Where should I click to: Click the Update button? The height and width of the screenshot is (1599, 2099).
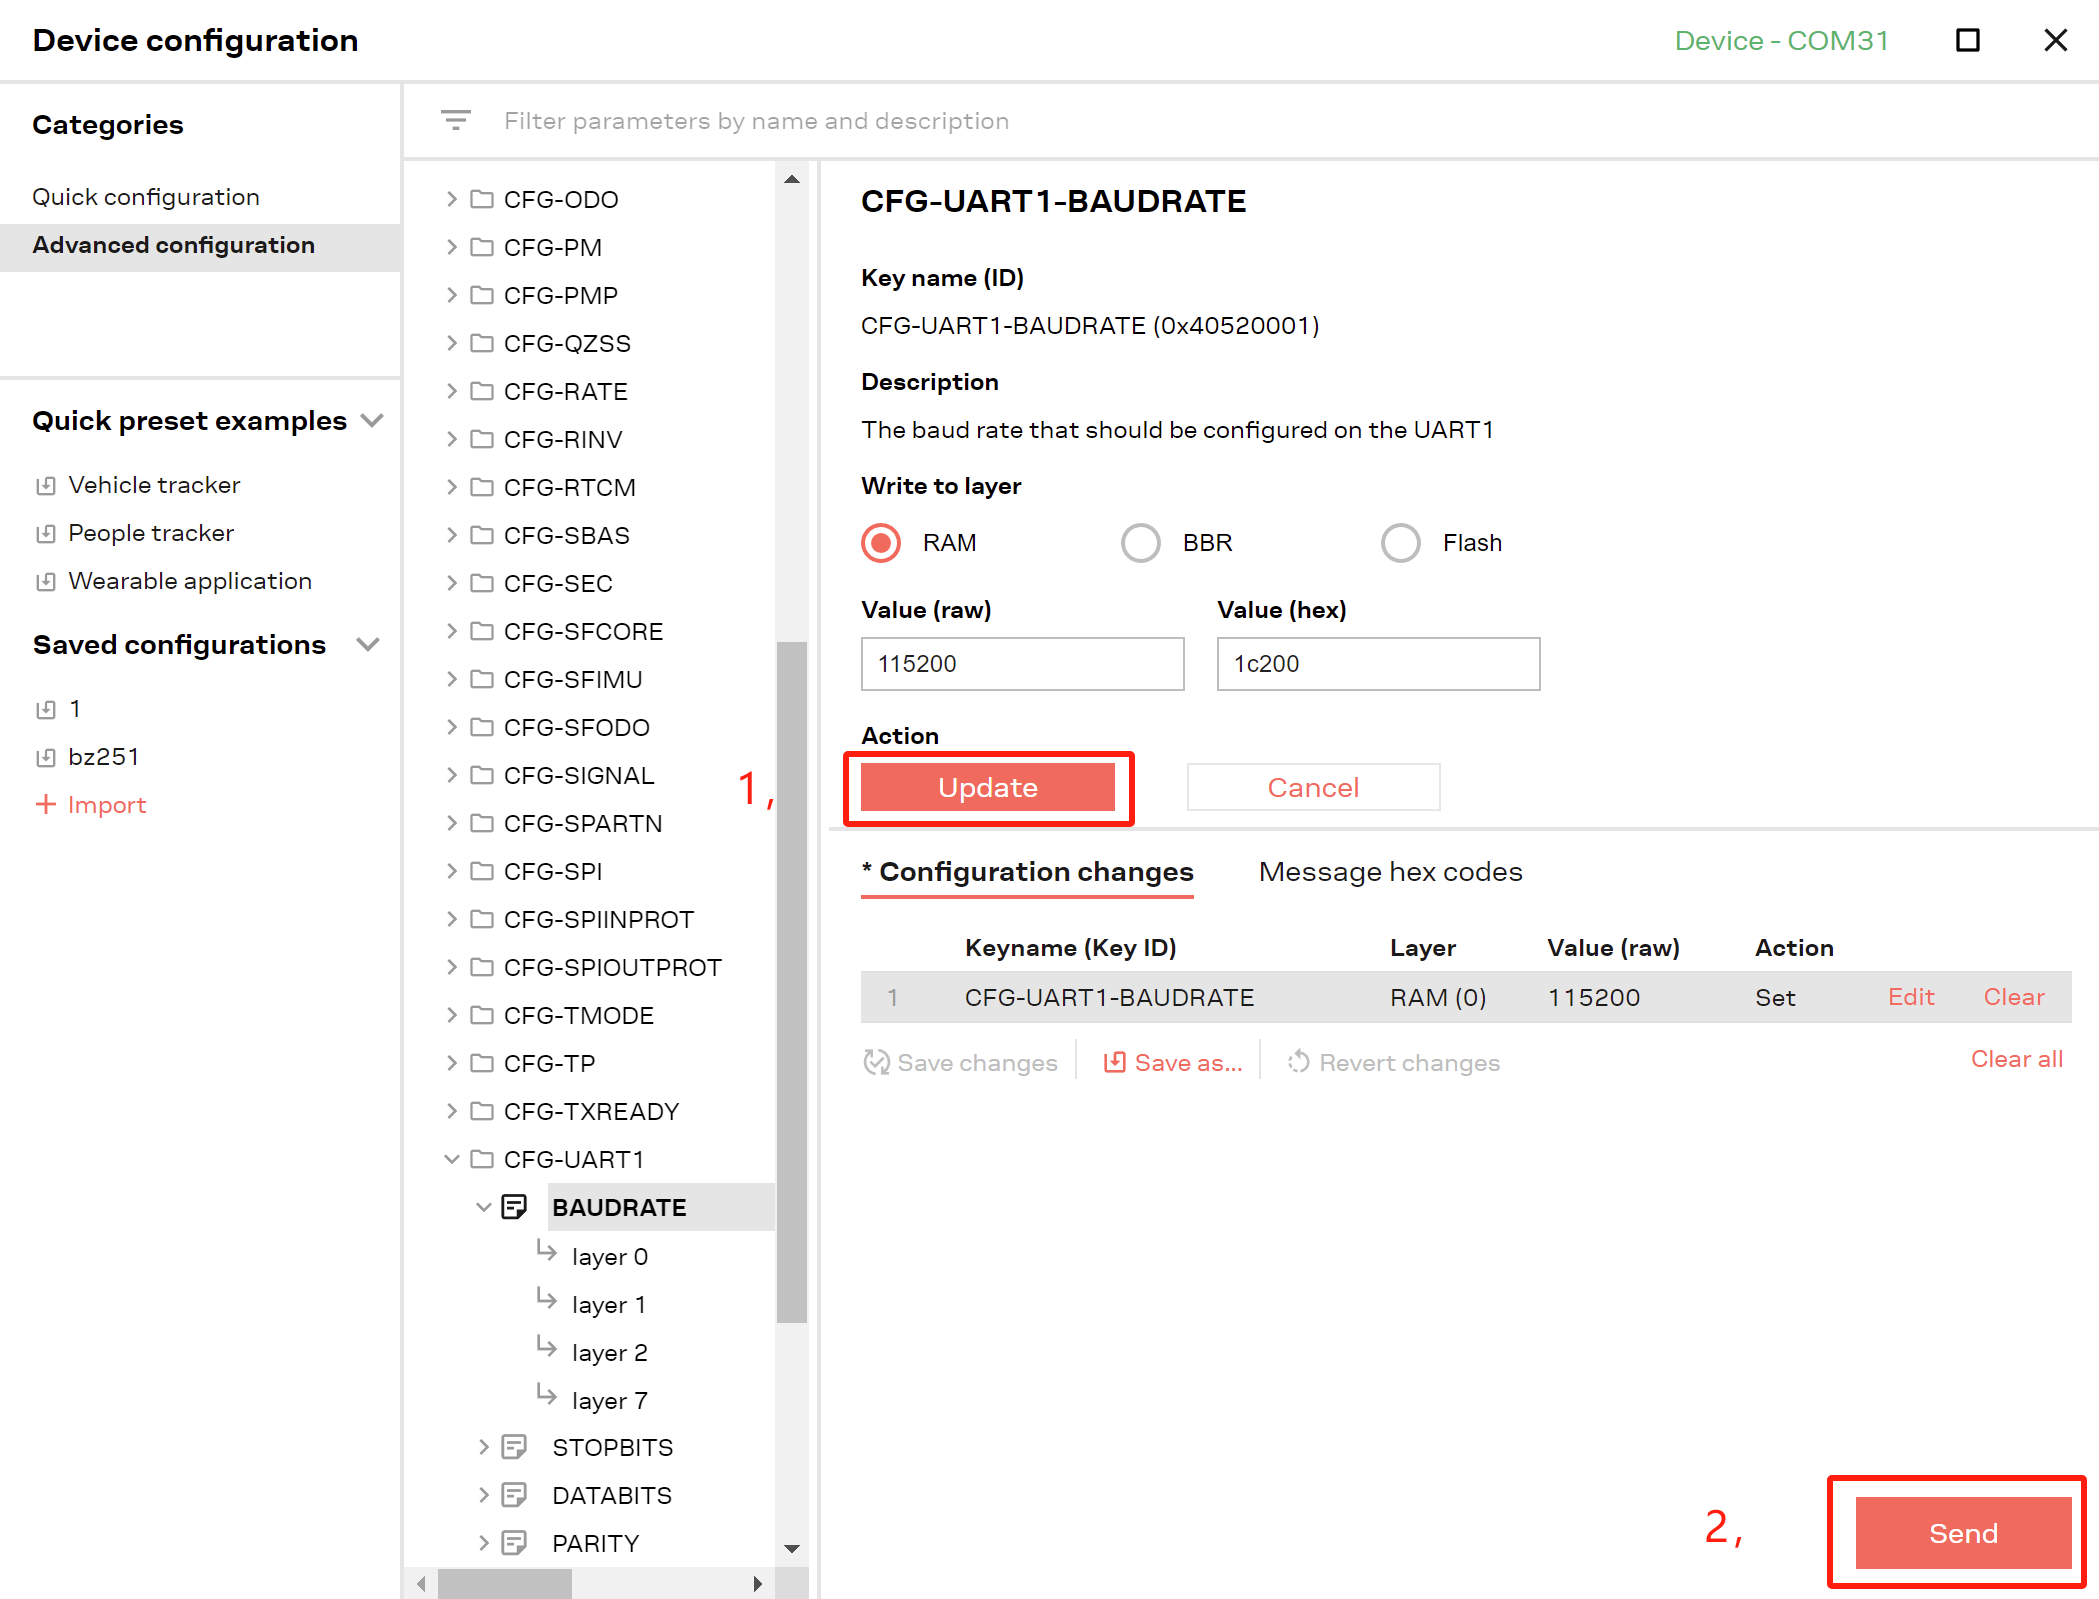click(x=988, y=787)
